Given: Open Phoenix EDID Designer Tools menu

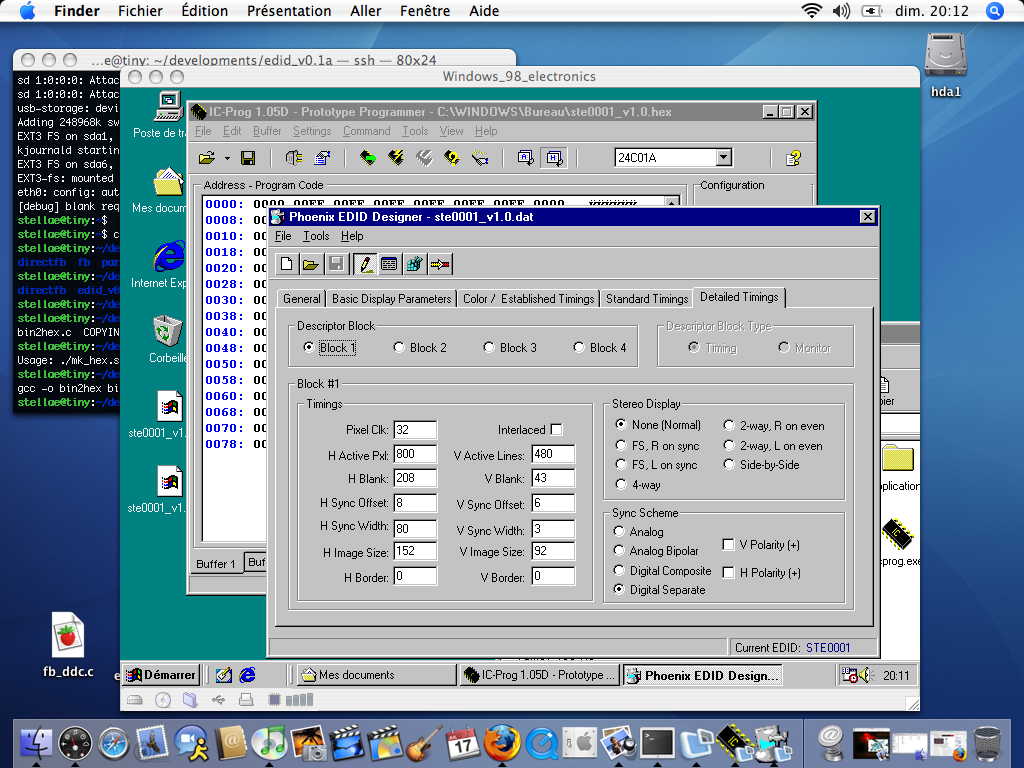Looking at the screenshot, I should pos(316,236).
